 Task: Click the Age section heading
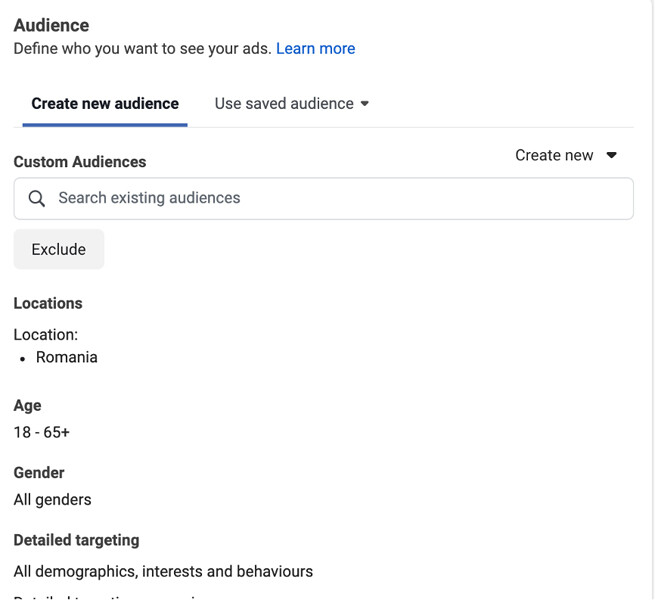pos(27,405)
